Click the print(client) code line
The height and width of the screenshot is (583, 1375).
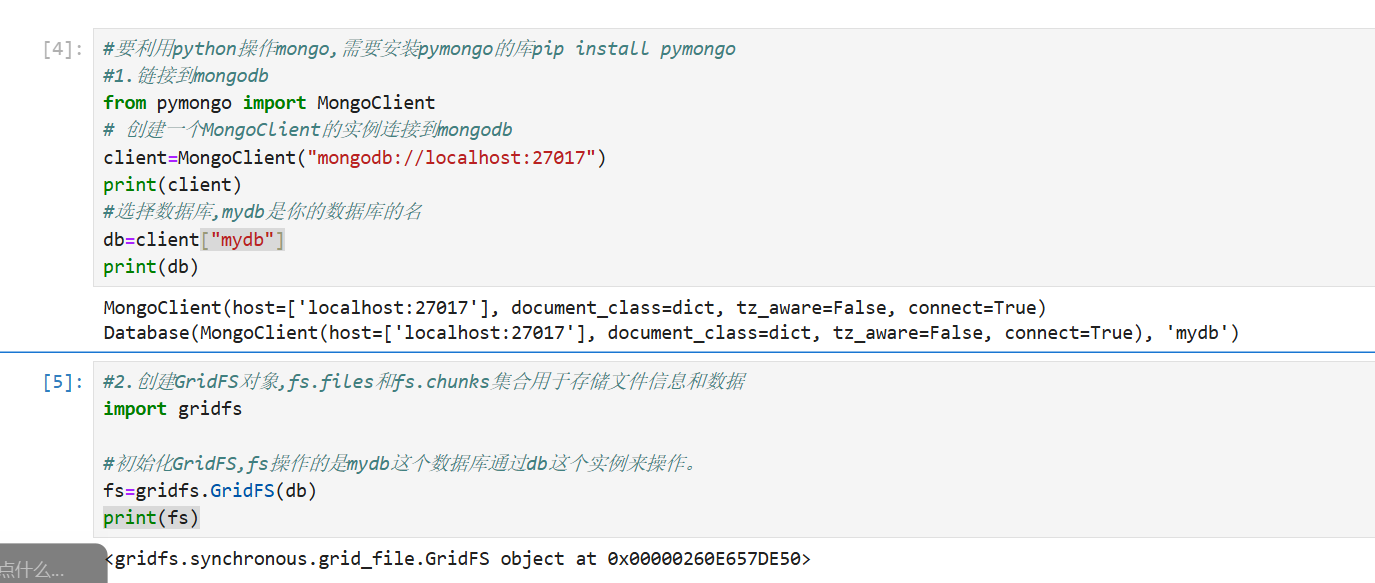[172, 185]
